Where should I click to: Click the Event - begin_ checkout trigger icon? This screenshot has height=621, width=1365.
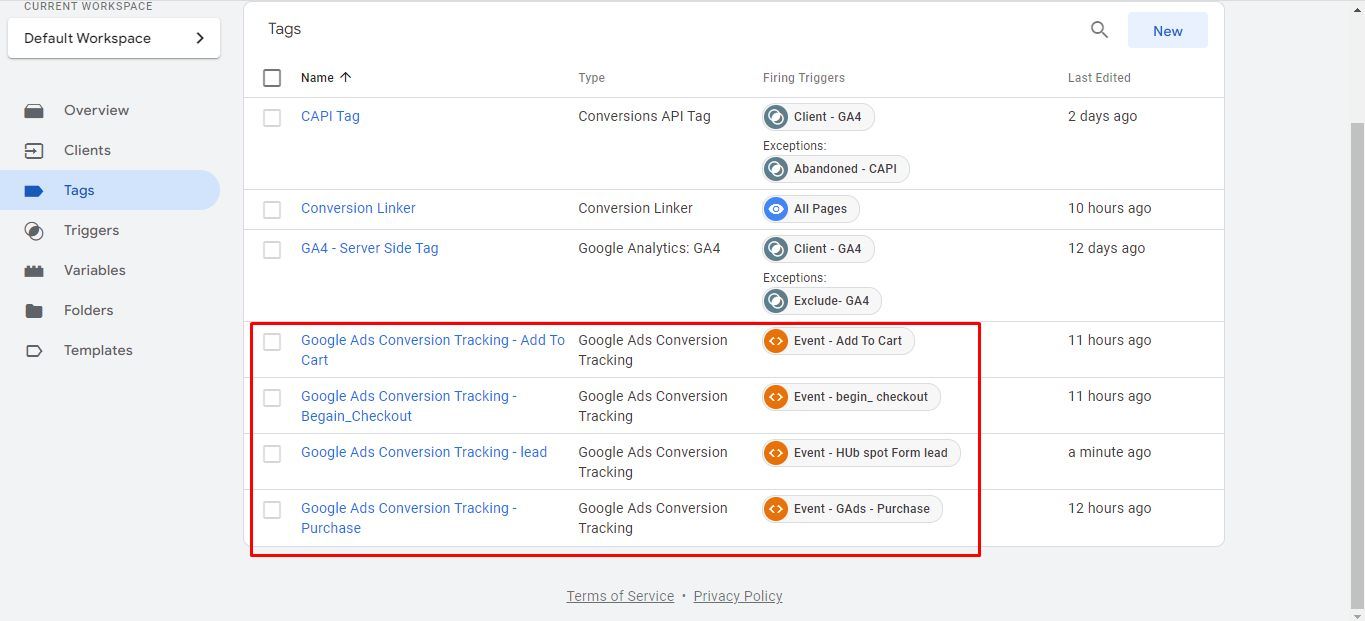776,397
